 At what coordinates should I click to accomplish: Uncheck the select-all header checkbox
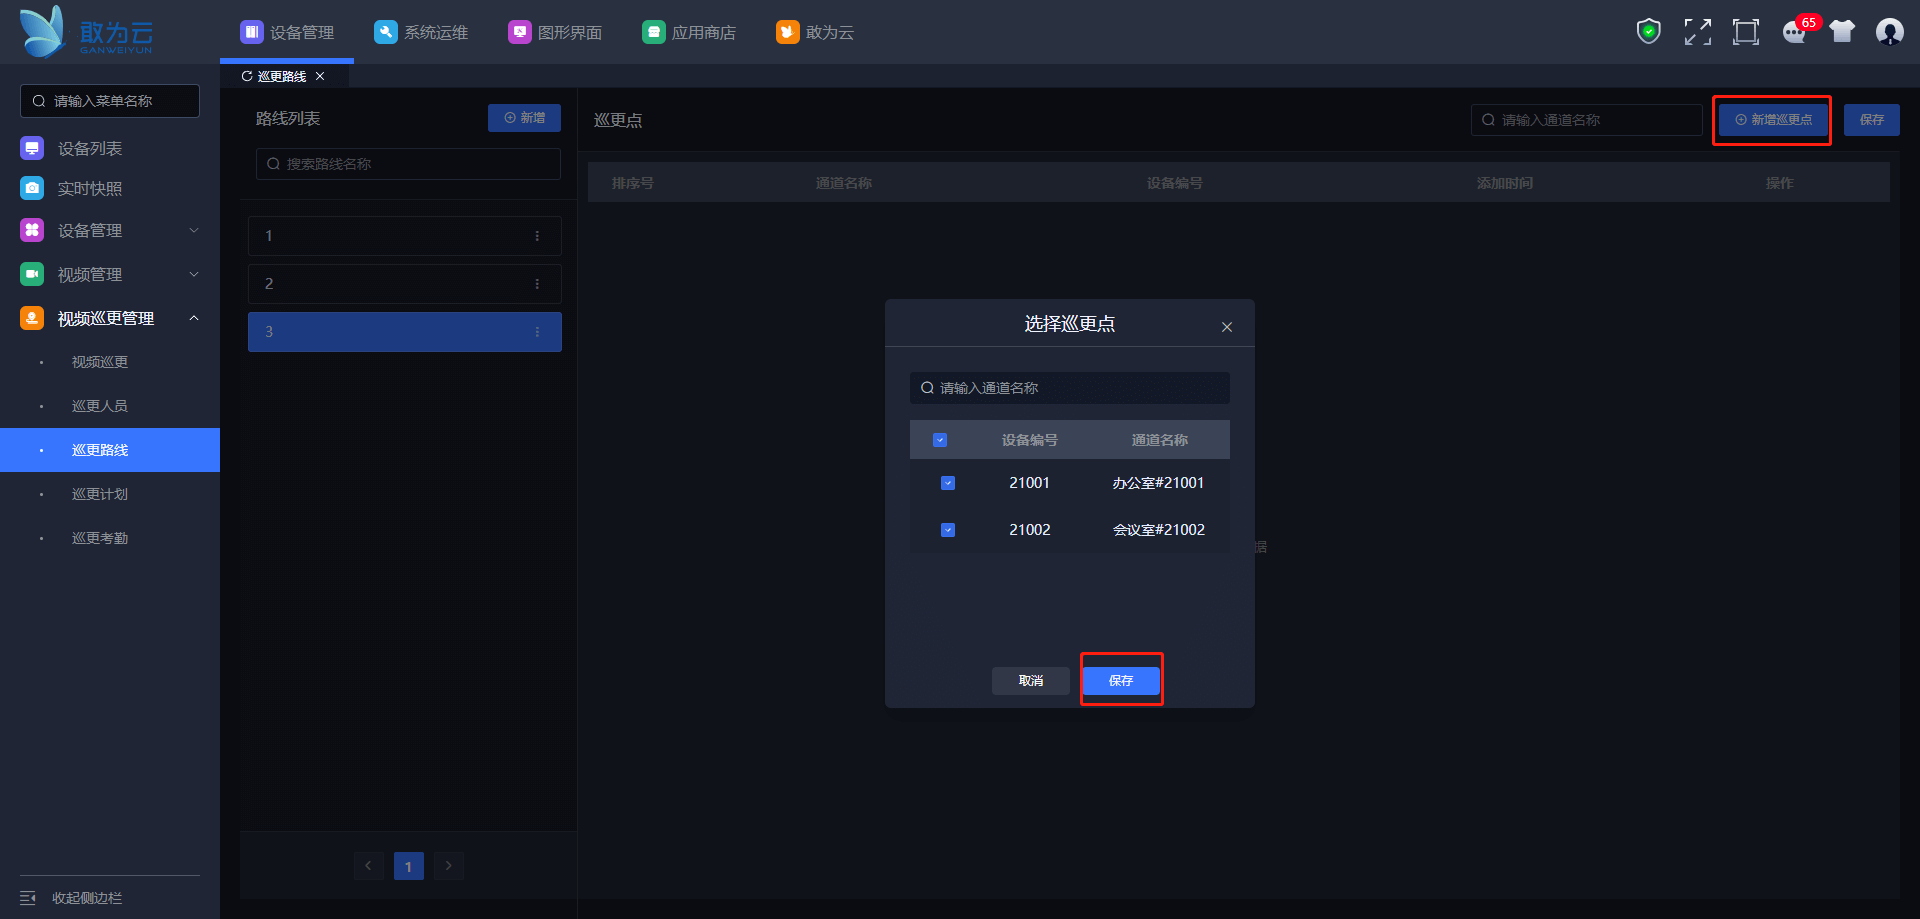940,440
